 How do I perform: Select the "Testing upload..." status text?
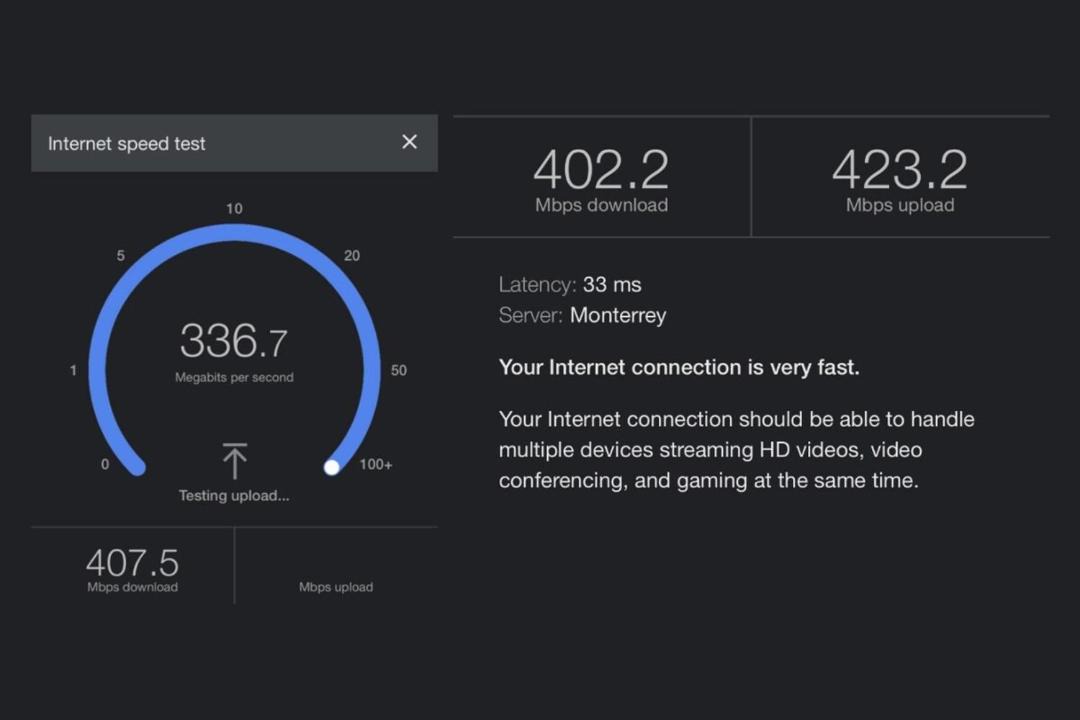tap(234, 496)
